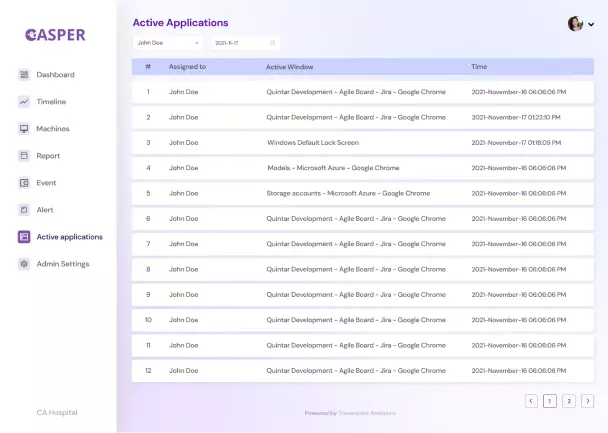Click the Dashboard sidebar icon
Image resolution: width=608 pixels, height=433 pixels.
point(24,75)
